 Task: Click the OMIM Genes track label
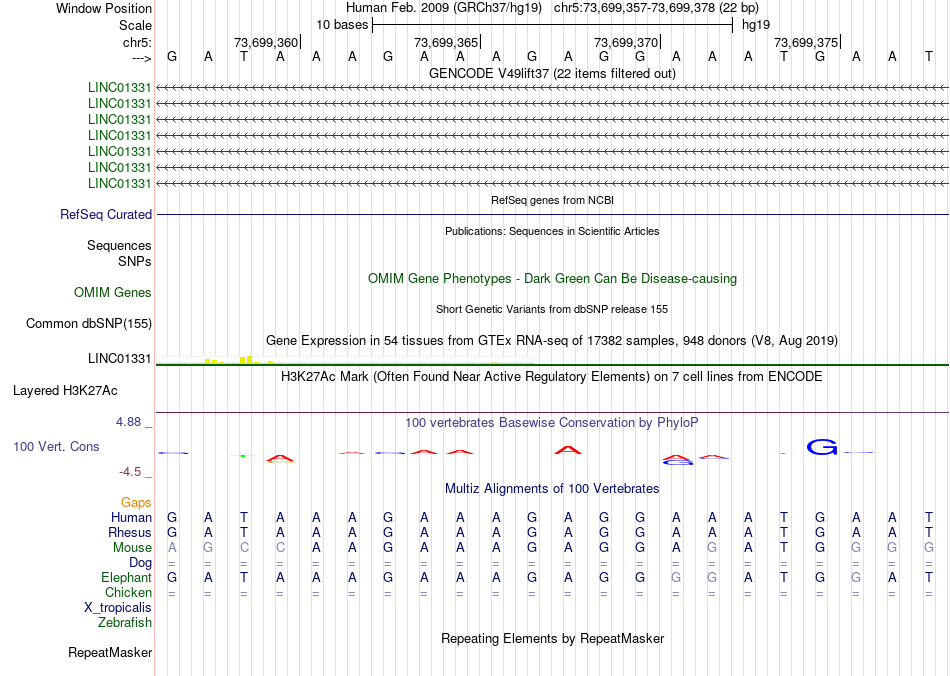pyautogui.click(x=113, y=293)
